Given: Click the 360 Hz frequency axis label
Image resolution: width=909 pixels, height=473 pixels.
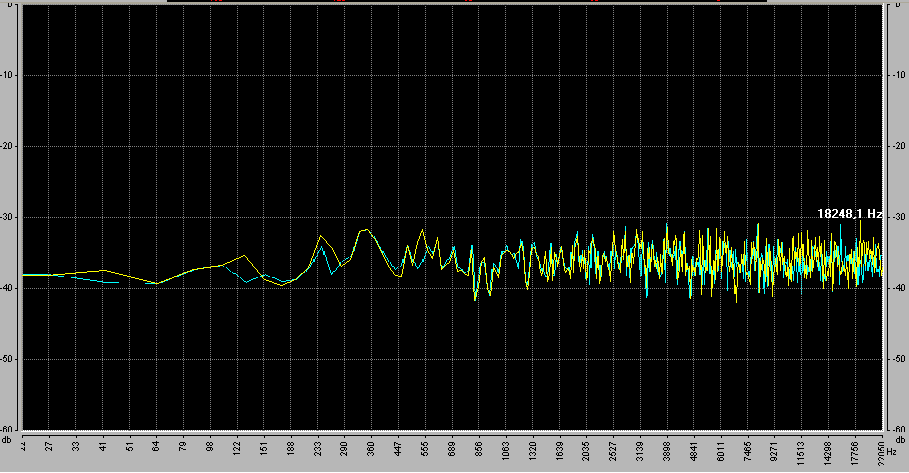Looking at the screenshot, I should pos(371,446).
